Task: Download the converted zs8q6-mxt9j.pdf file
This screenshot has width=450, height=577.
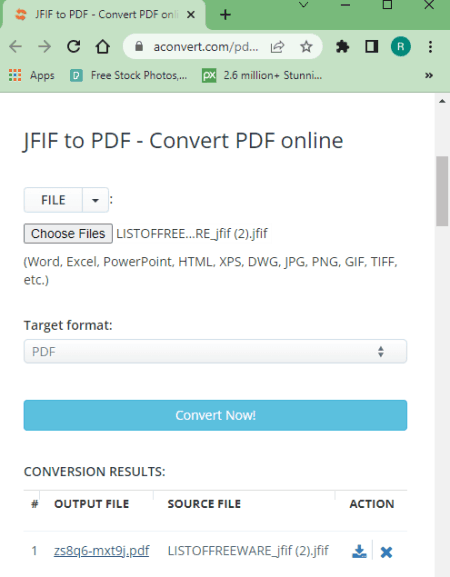Action: 359,551
